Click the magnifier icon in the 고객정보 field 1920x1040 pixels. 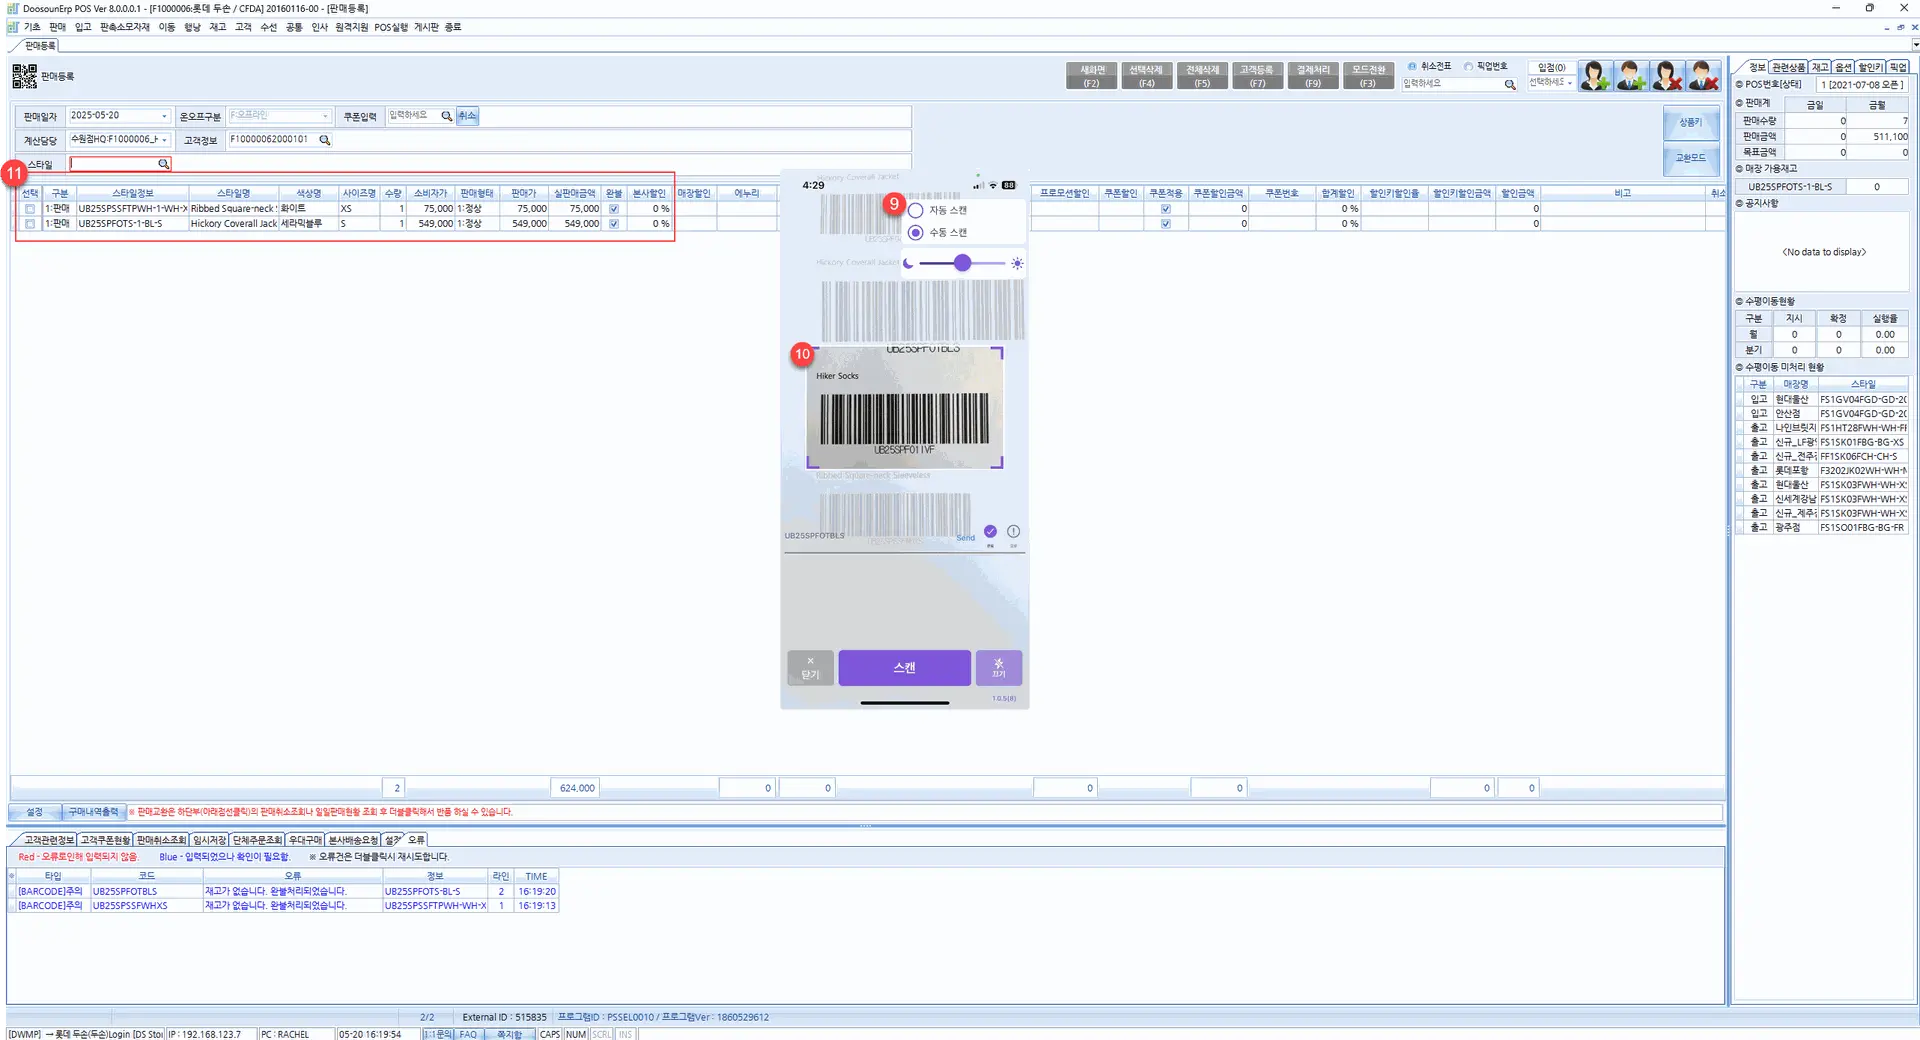coord(325,140)
